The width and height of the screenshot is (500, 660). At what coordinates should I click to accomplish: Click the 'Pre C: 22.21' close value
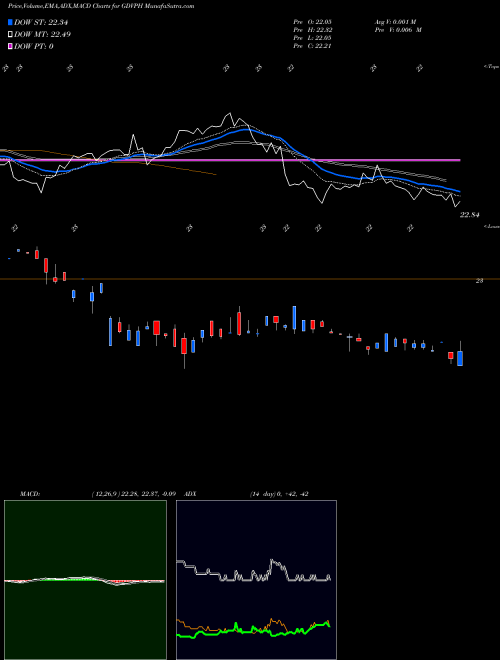point(313,46)
